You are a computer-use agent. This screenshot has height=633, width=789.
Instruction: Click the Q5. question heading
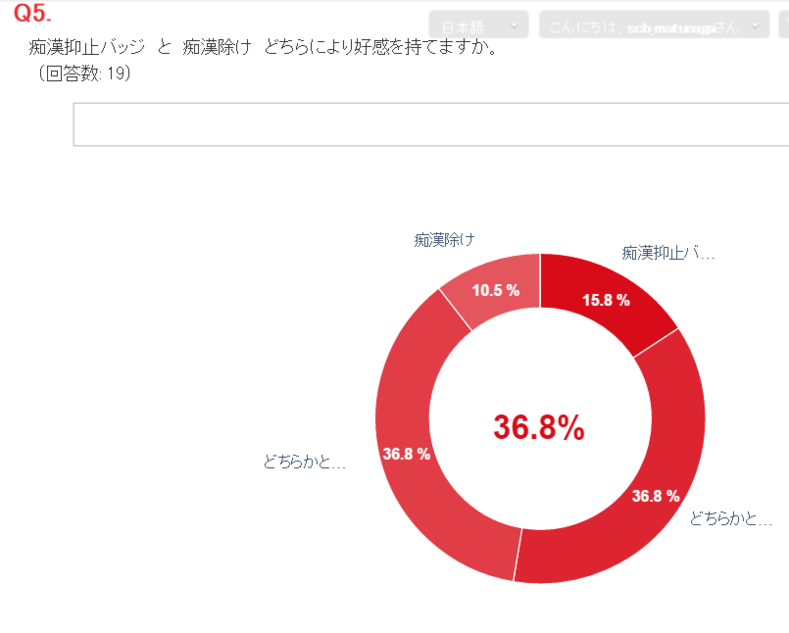pos(33,15)
